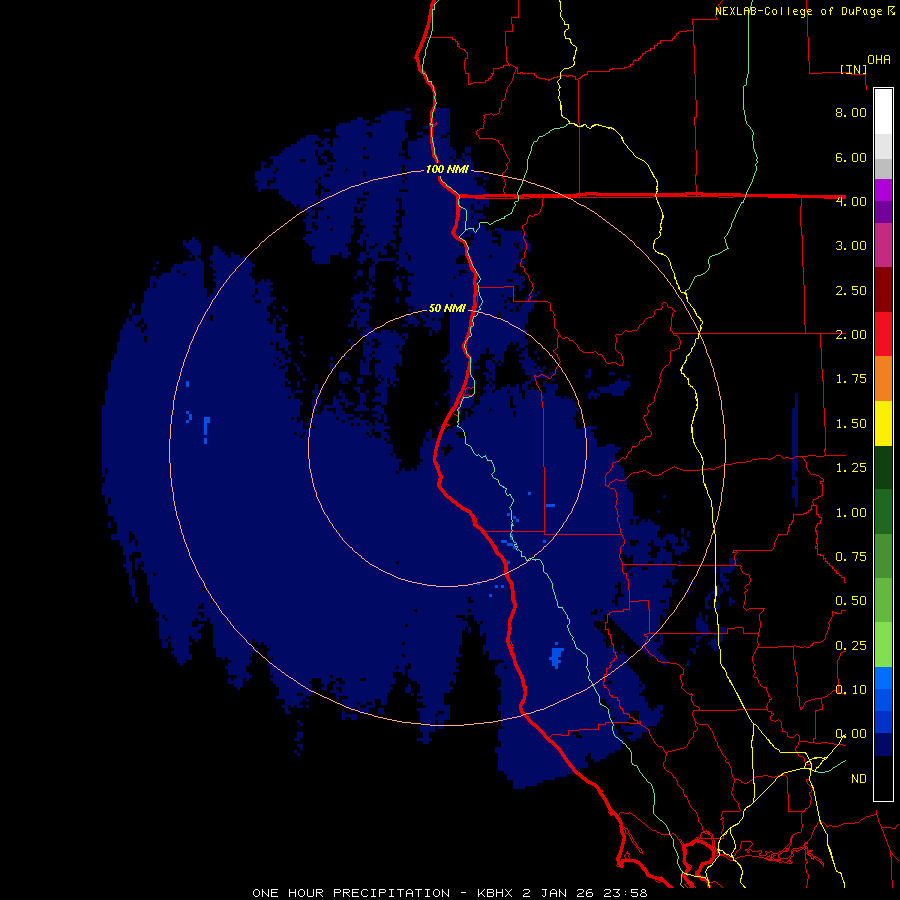The height and width of the screenshot is (900, 900).
Task: Click the 1.00 legend value
Action: 851,513
